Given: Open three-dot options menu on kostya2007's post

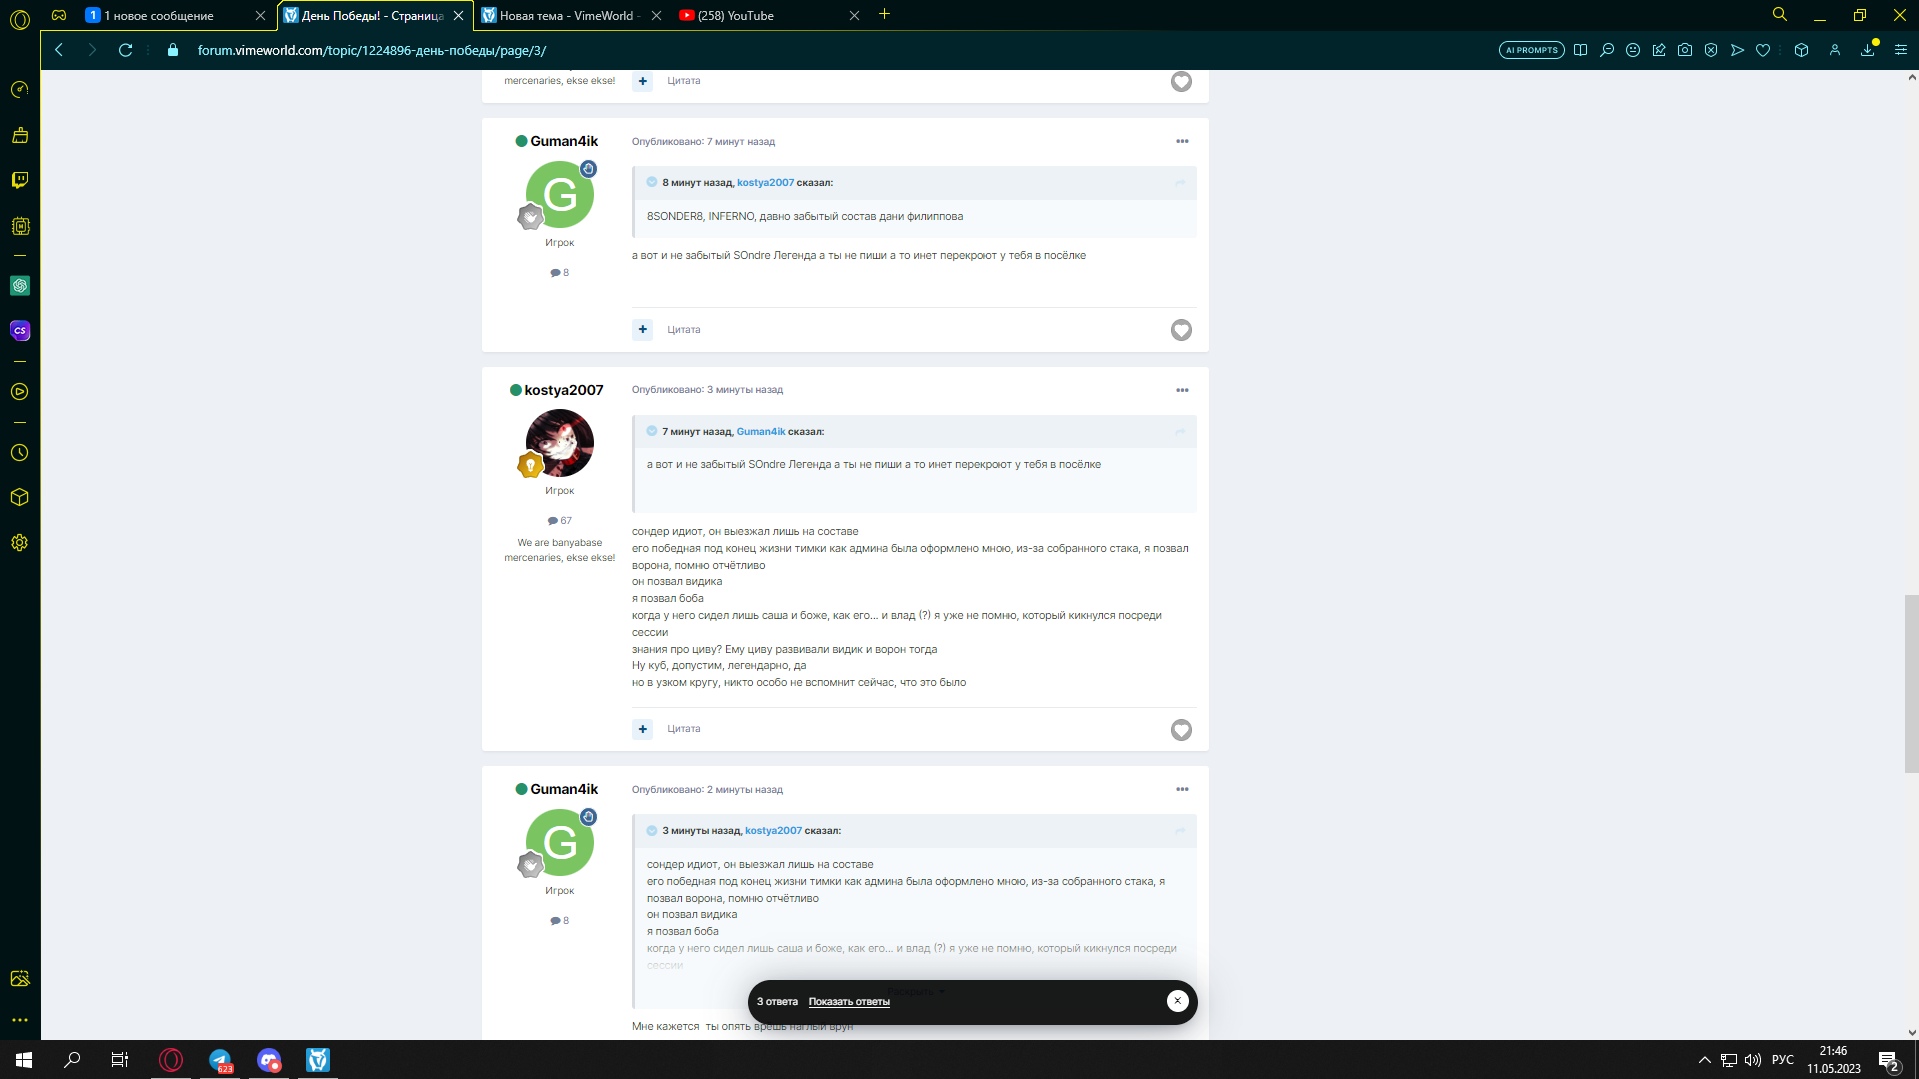Looking at the screenshot, I should coord(1182,390).
